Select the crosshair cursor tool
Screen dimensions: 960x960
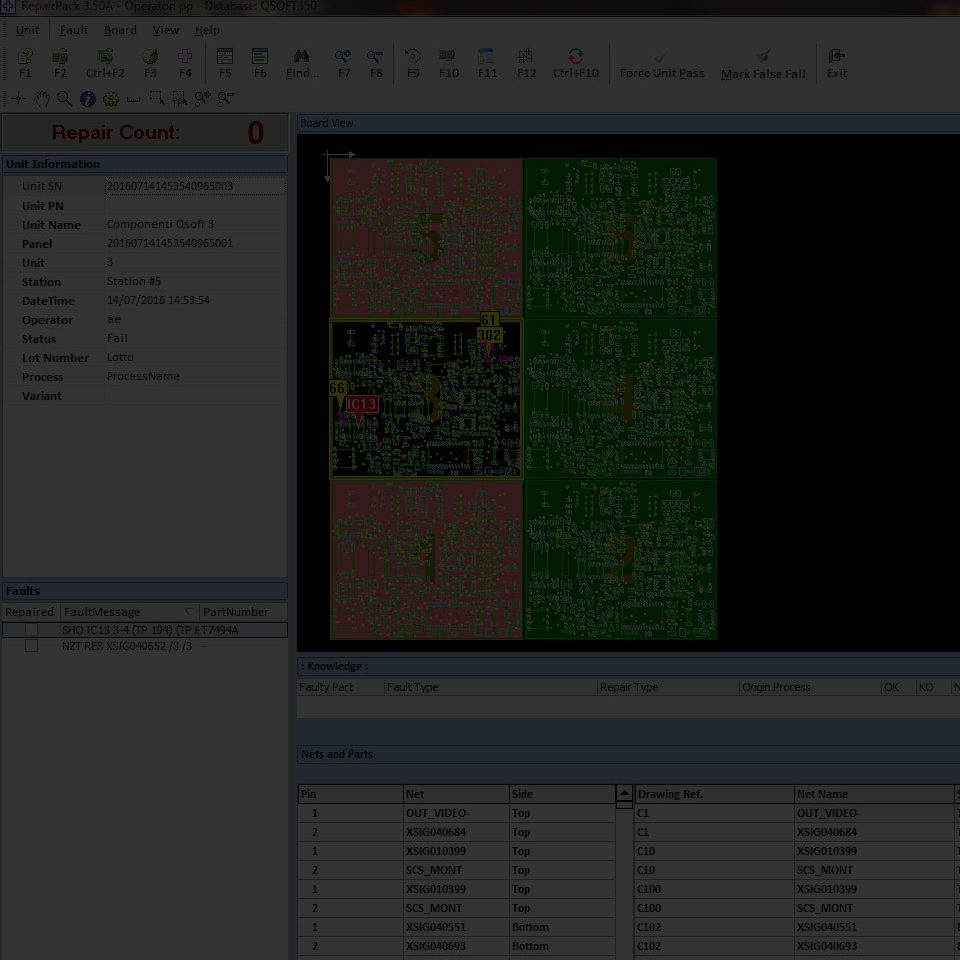[18, 99]
